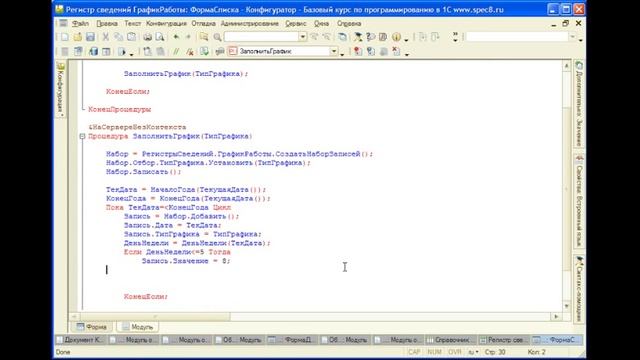Click the OVR indicator in the status bar
This screenshot has width=640, height=360.
coord(454,352)
